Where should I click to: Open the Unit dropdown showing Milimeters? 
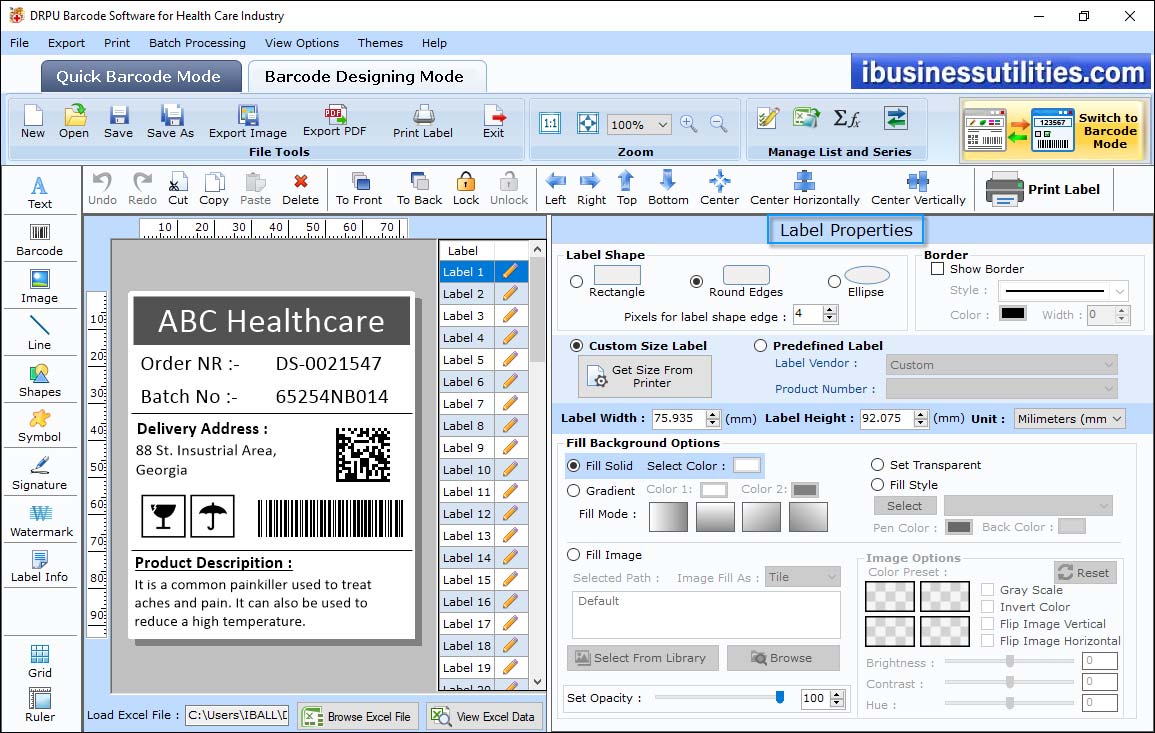click(x=1069, y=418)
